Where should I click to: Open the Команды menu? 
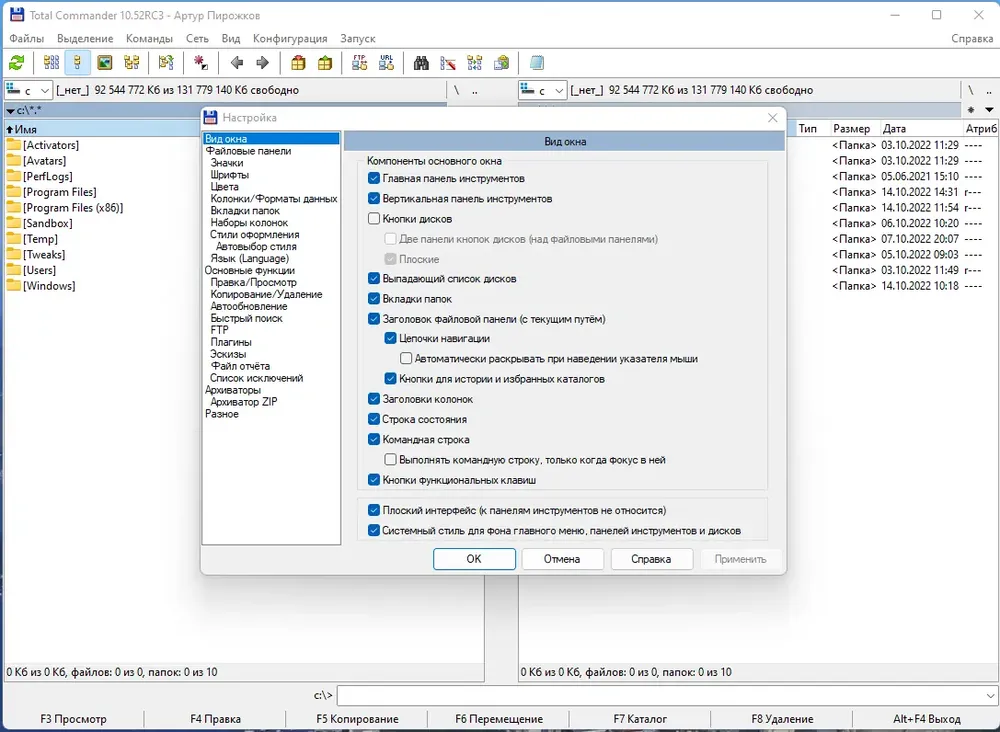149,38
